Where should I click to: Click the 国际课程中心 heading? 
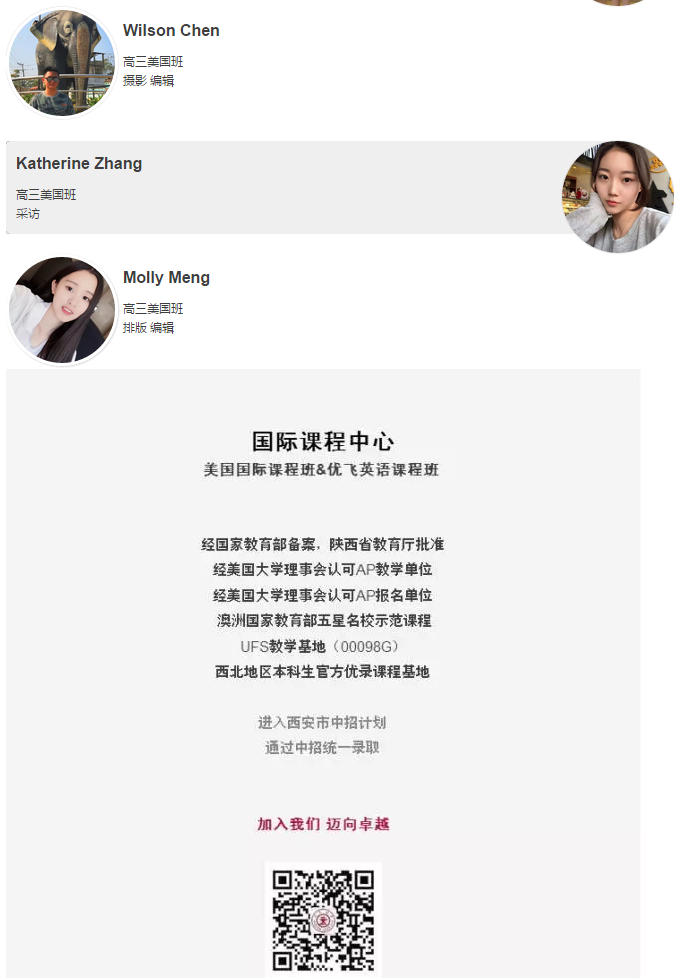point(323,442)
